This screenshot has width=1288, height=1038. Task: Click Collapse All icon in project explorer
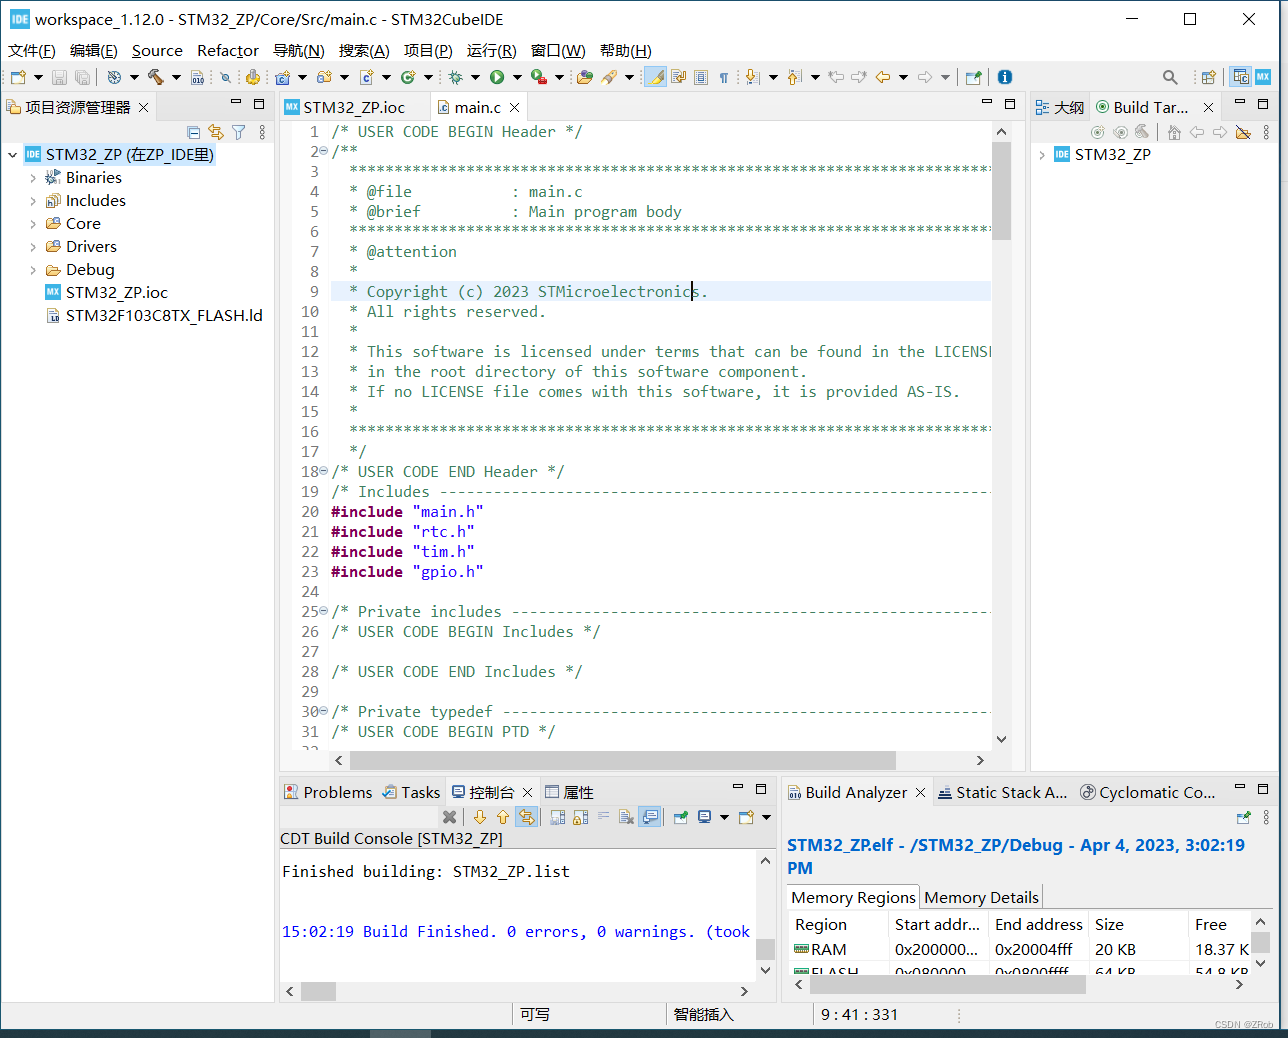[x=194, y=132]
